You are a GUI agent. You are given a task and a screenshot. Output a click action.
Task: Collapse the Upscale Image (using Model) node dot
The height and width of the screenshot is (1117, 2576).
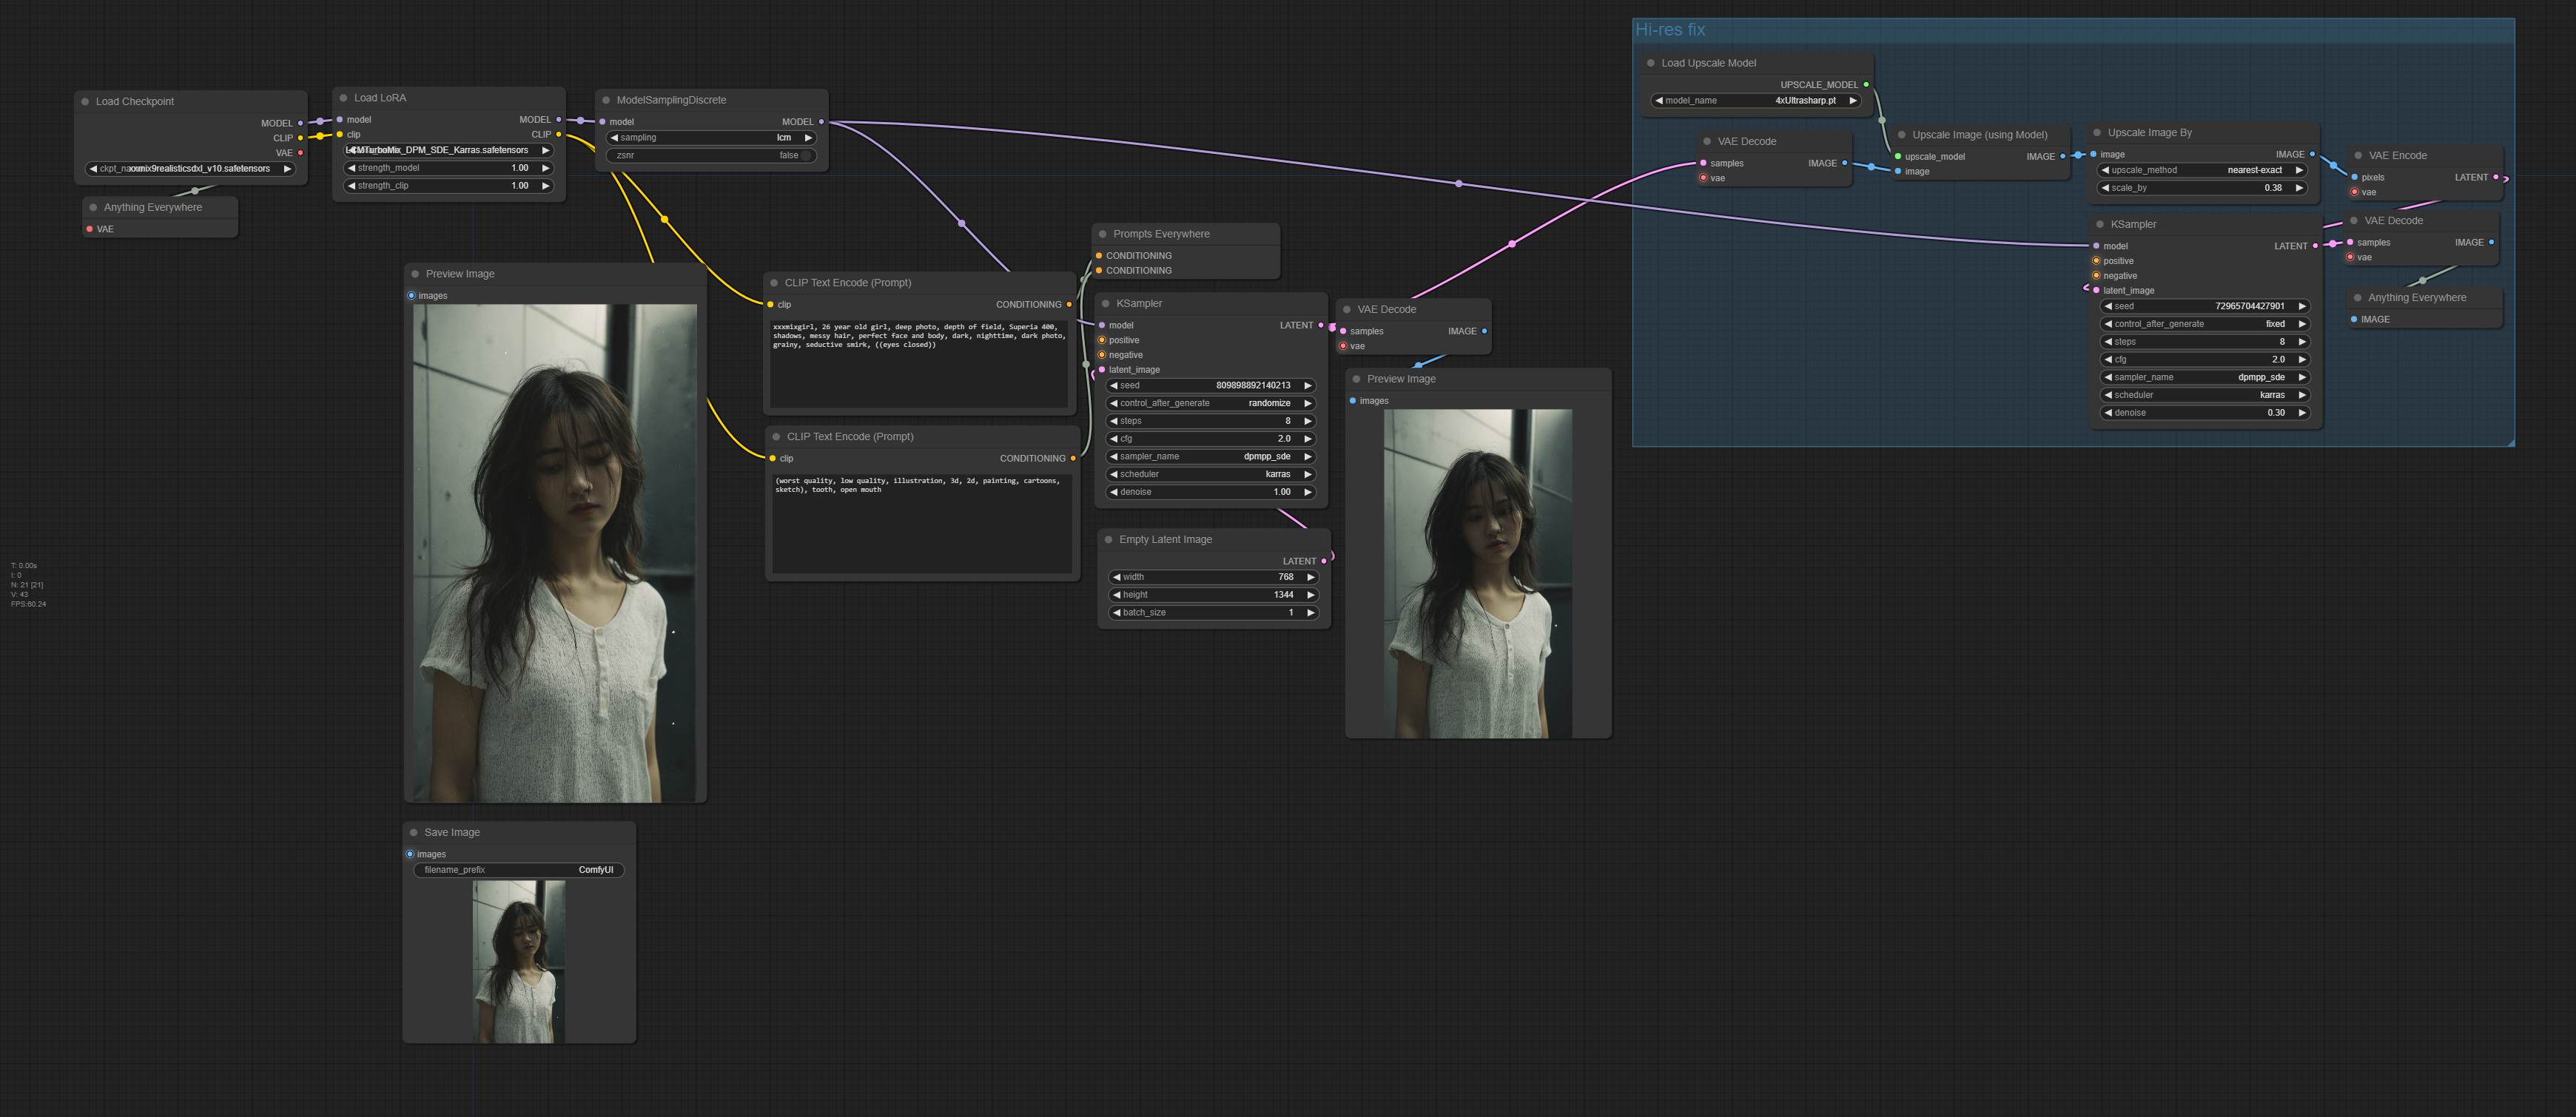point(1901,135)
